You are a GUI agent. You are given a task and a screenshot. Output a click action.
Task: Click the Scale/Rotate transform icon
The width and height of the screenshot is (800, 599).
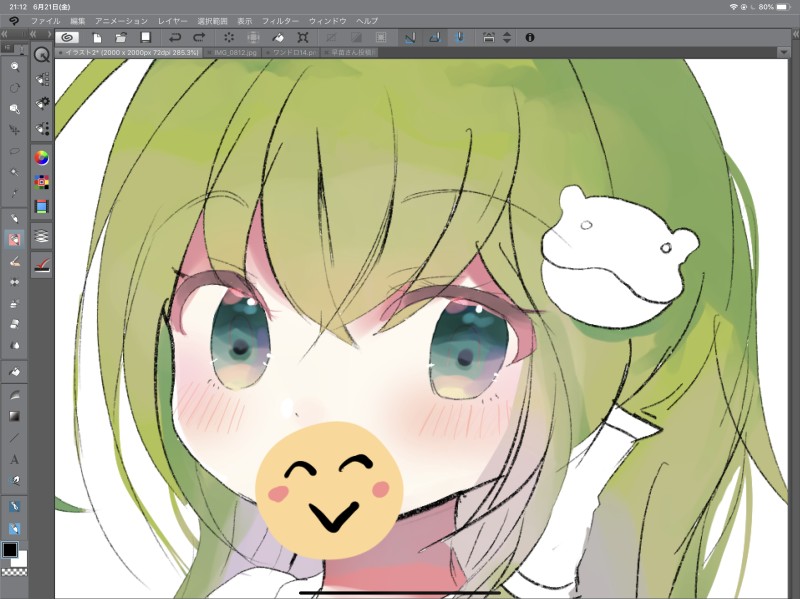pos(303,37)
